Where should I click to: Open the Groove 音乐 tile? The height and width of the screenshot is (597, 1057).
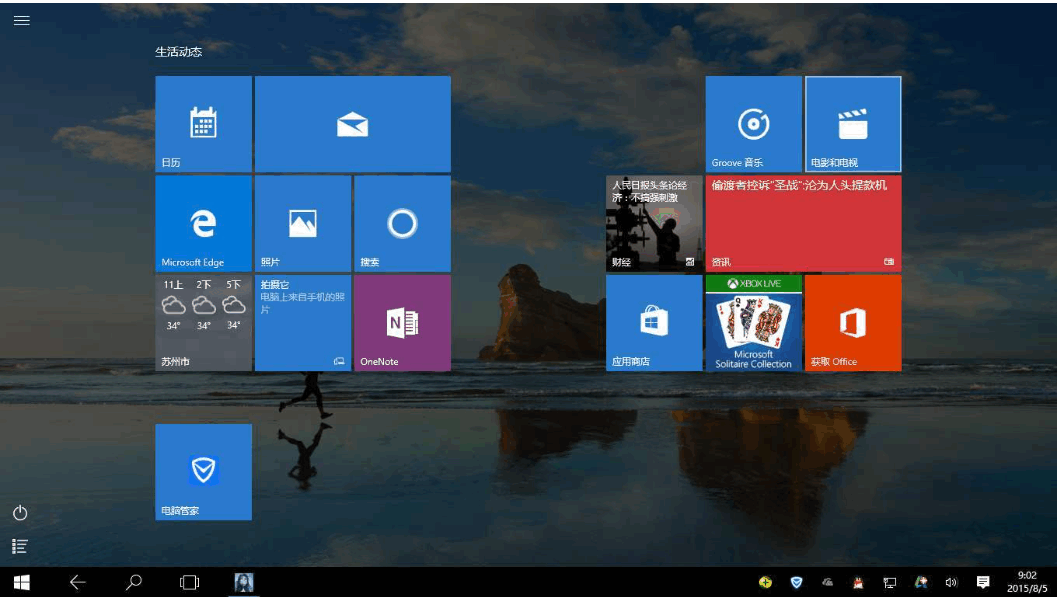(754, 124)
